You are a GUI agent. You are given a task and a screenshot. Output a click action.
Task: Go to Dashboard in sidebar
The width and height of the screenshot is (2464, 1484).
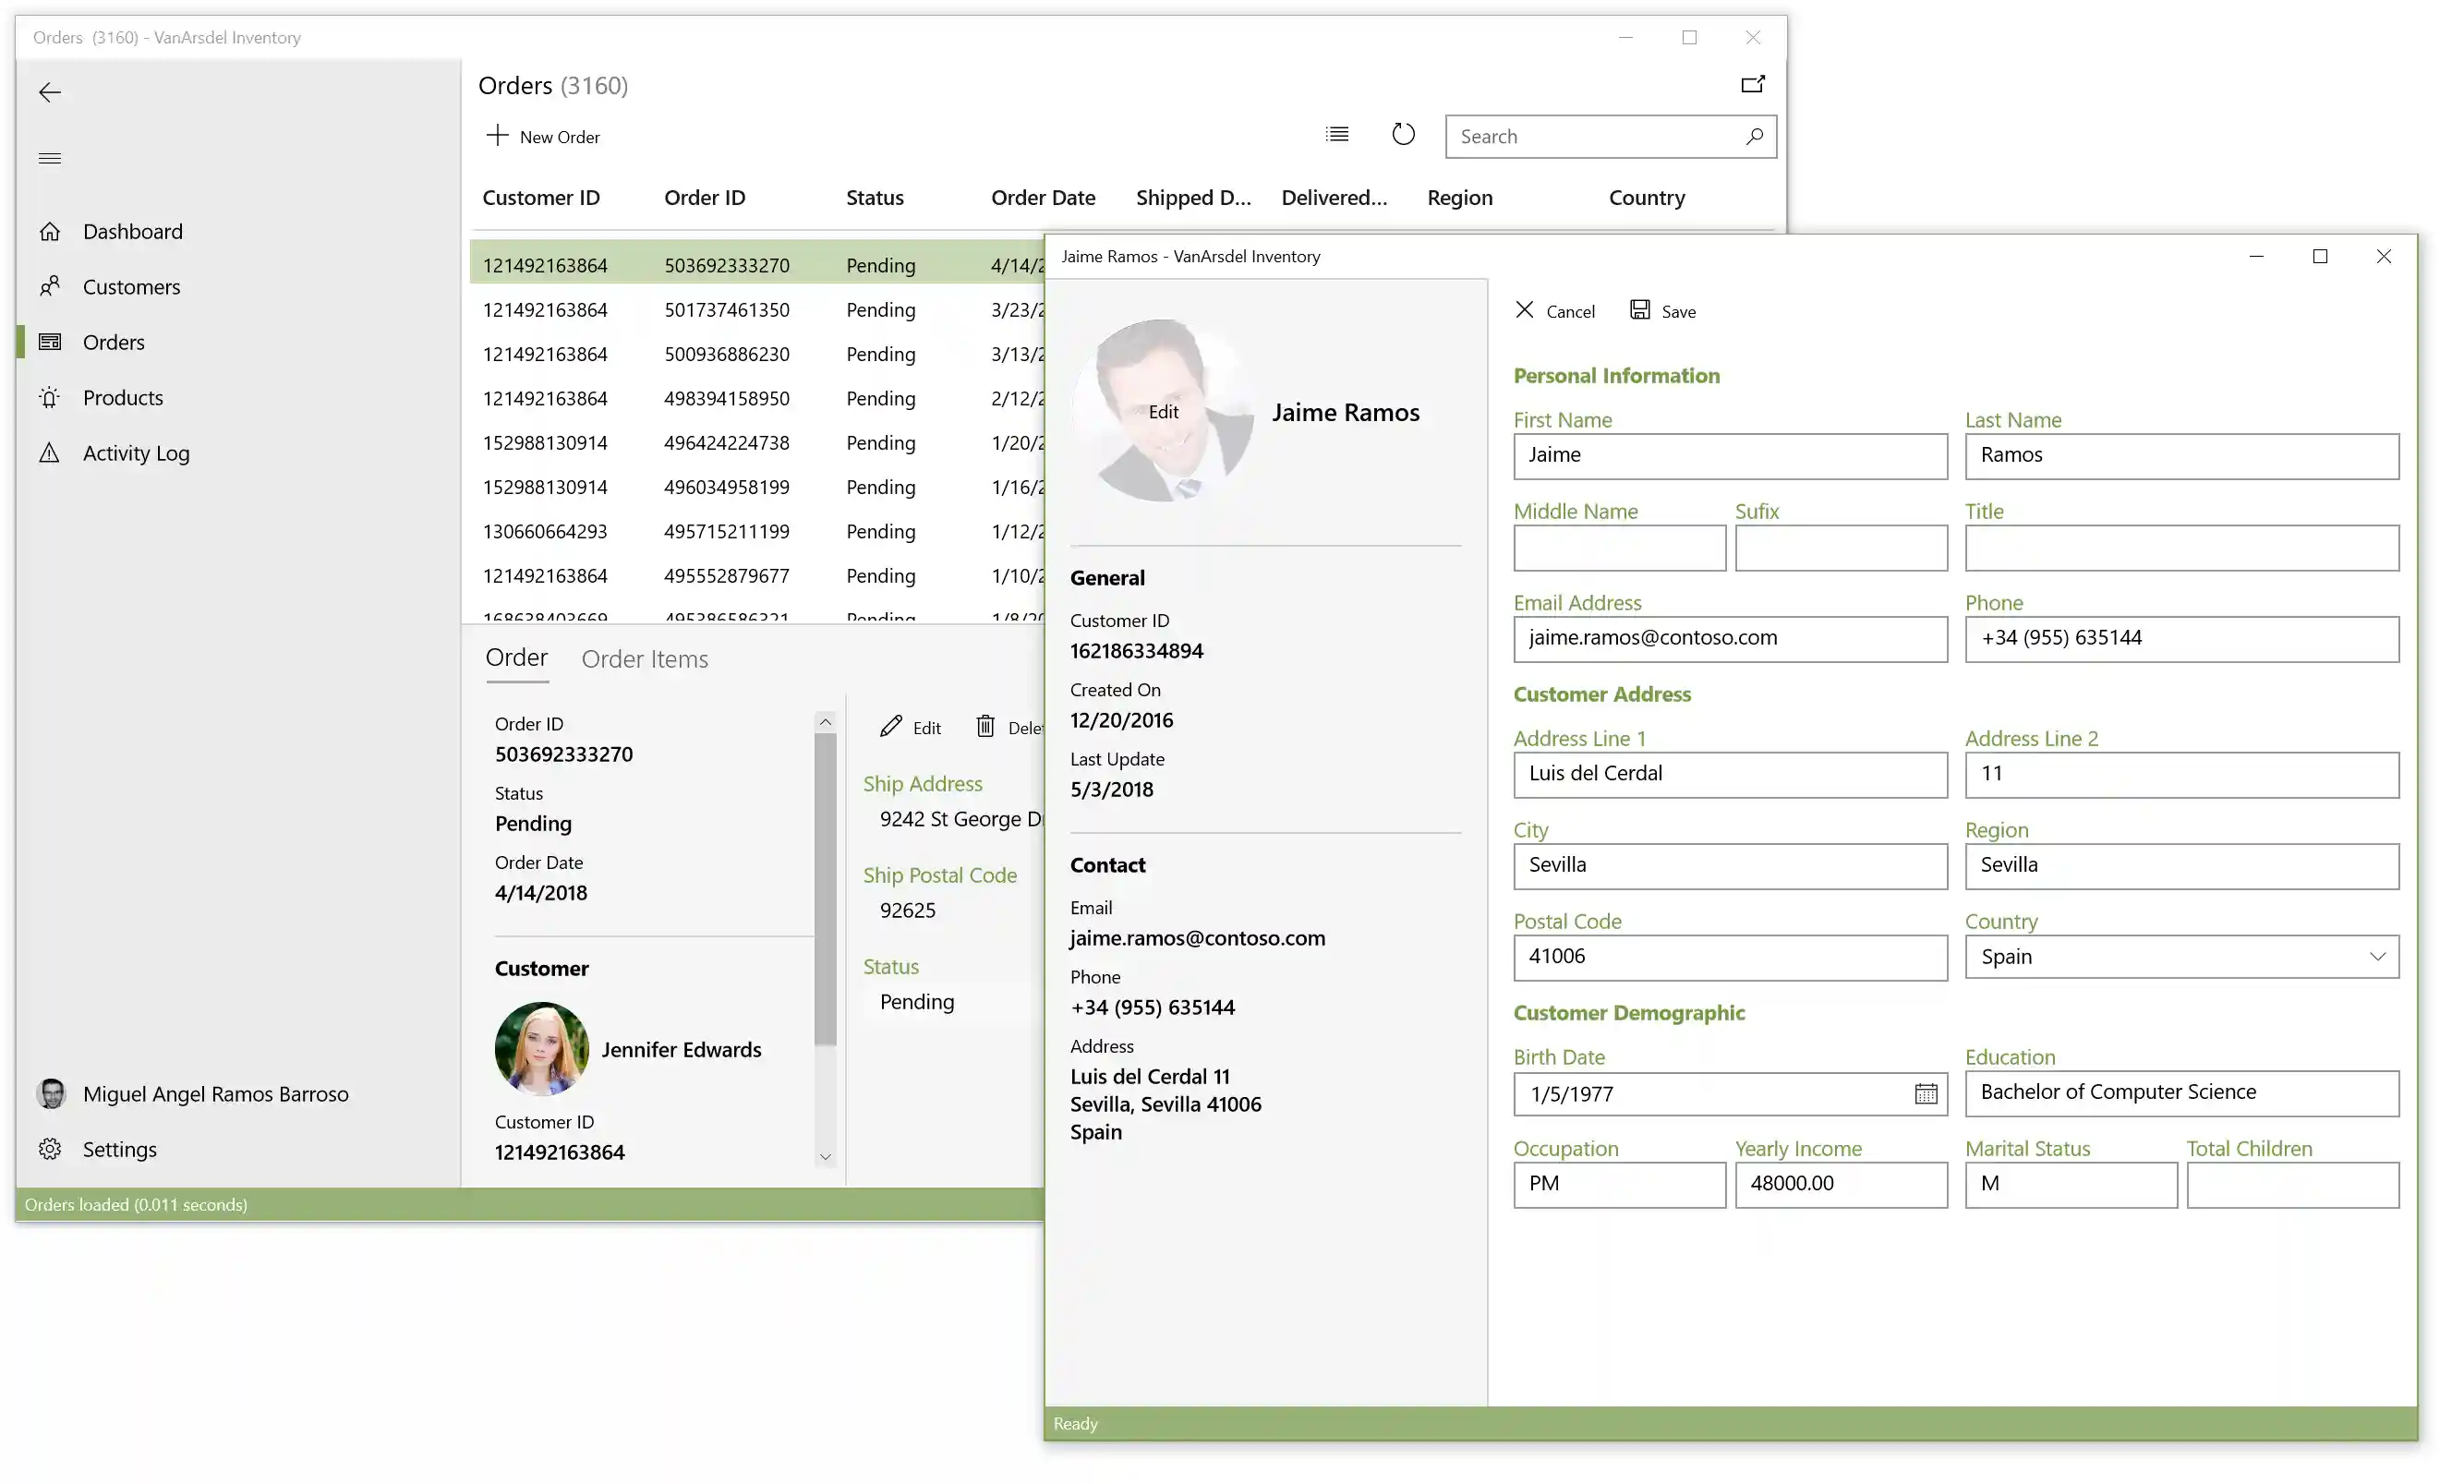coord(132,232)
